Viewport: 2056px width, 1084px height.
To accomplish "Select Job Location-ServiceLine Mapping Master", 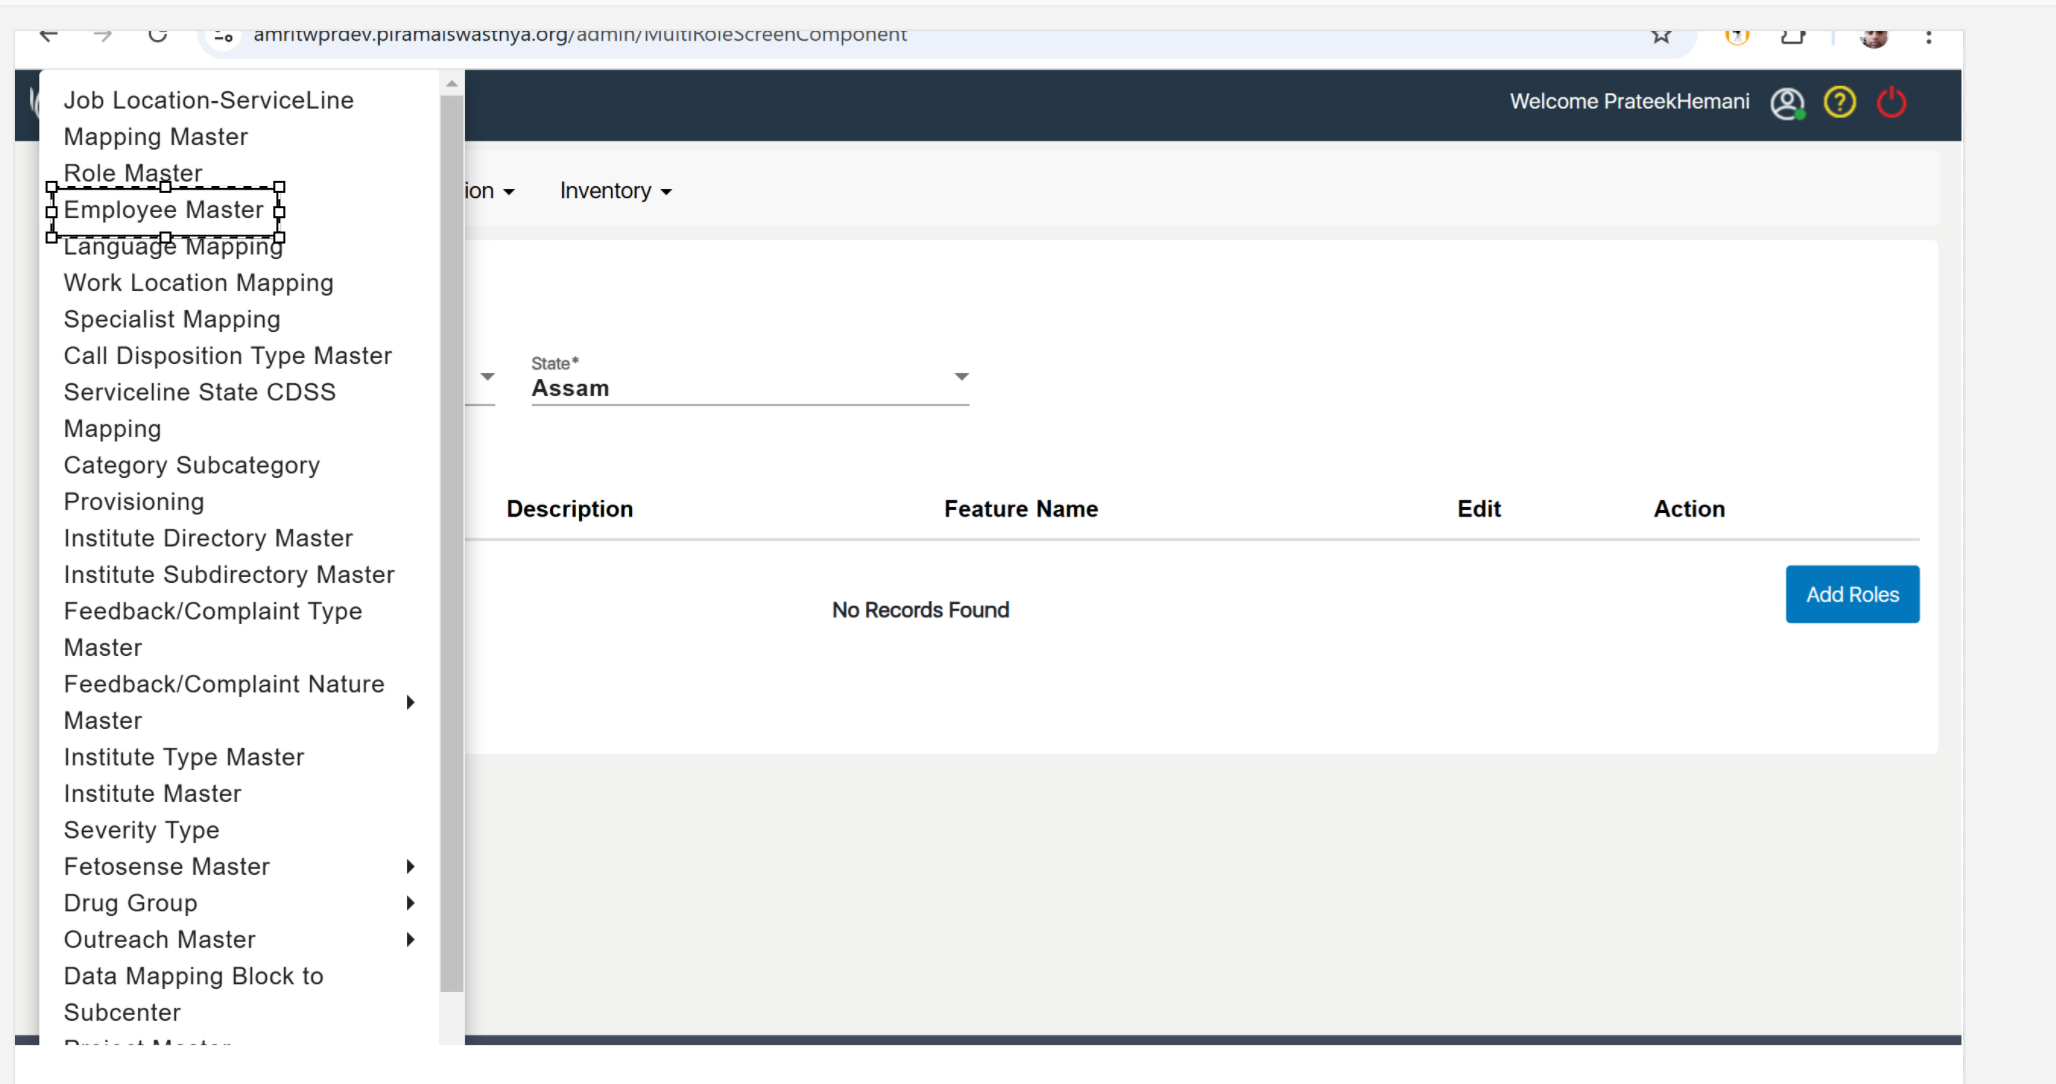I will pyautogui.click(x=209, y=118).
